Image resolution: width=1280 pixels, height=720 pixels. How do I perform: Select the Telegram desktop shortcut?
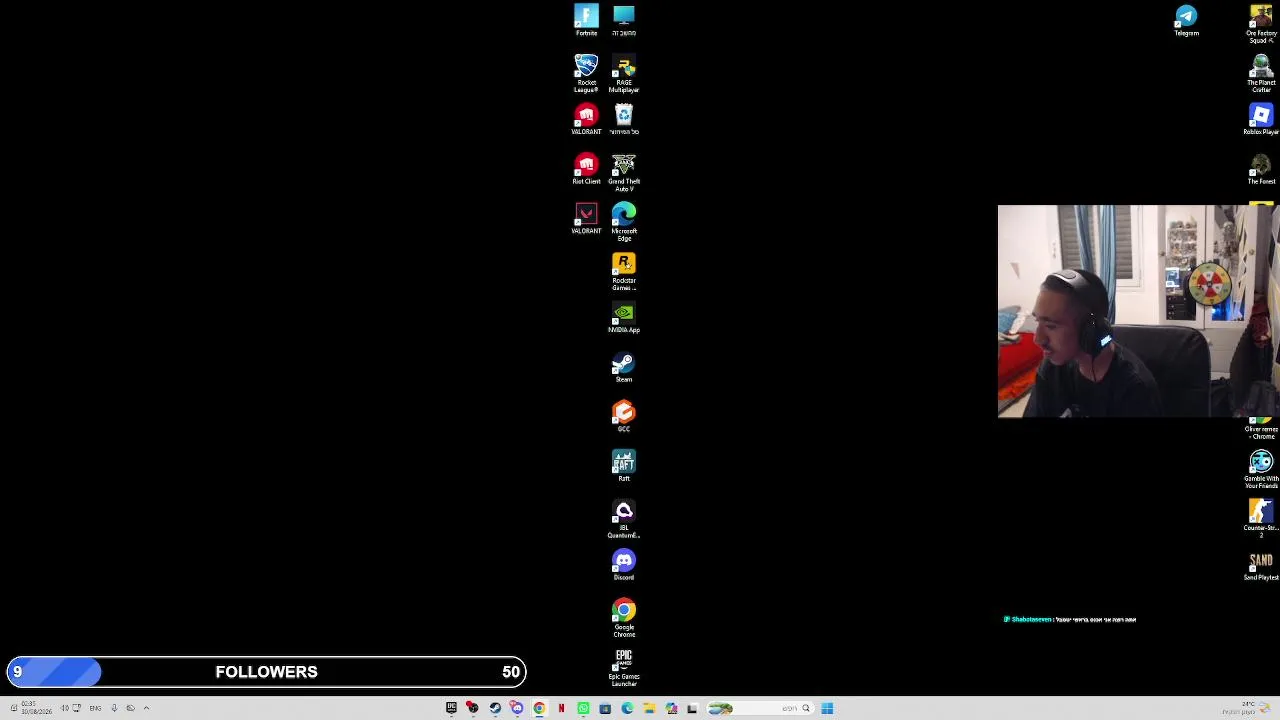[x=1186, y=20]
